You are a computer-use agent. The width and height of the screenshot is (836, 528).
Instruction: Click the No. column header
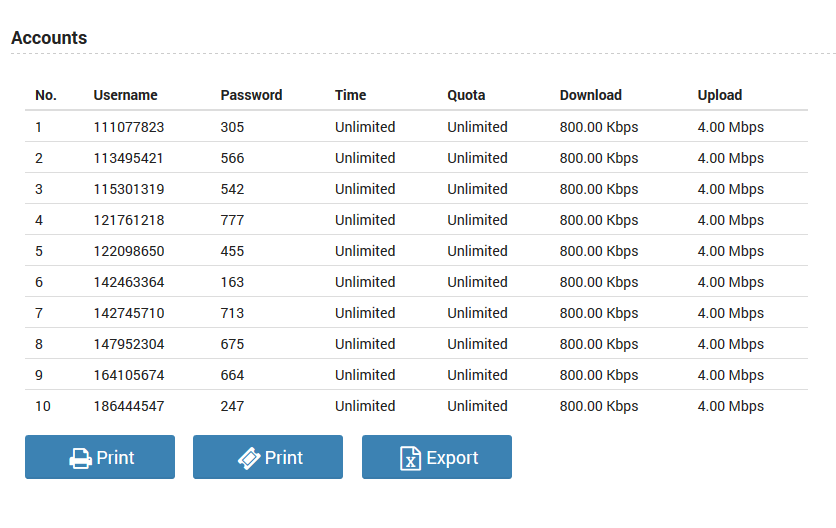pyautogui.click(x=46, y=95)
